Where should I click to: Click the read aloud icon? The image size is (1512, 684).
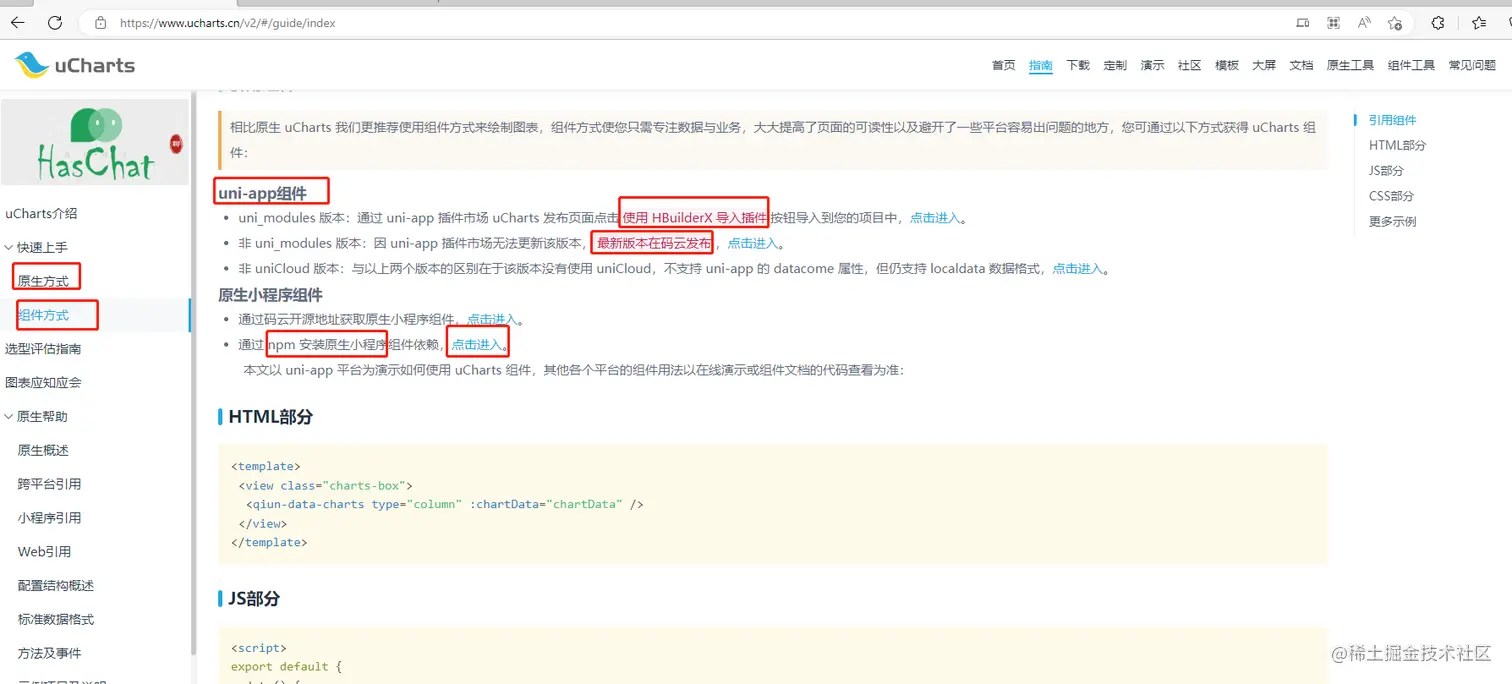click(1364, 22)
